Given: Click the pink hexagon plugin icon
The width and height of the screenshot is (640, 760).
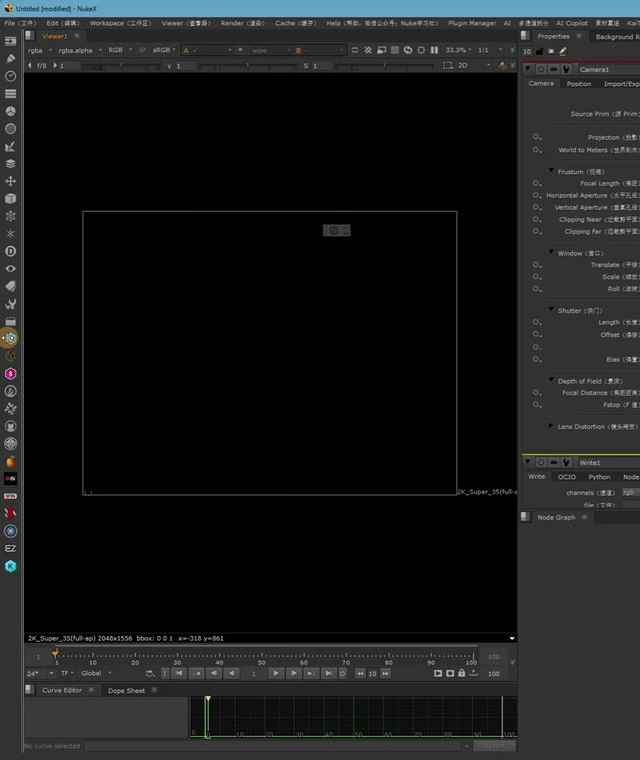Looking at the screenshot, I should point(10,374).
